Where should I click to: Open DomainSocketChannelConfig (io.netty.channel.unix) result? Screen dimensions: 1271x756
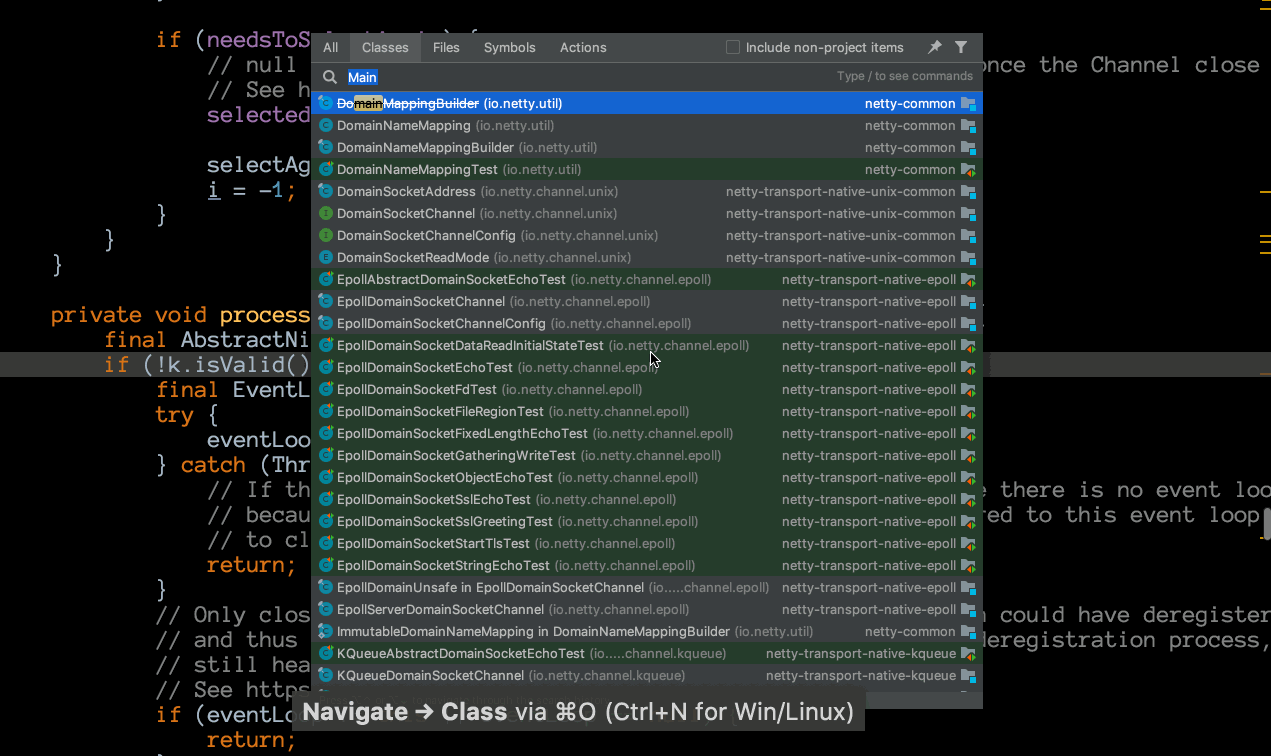[647, 235]
